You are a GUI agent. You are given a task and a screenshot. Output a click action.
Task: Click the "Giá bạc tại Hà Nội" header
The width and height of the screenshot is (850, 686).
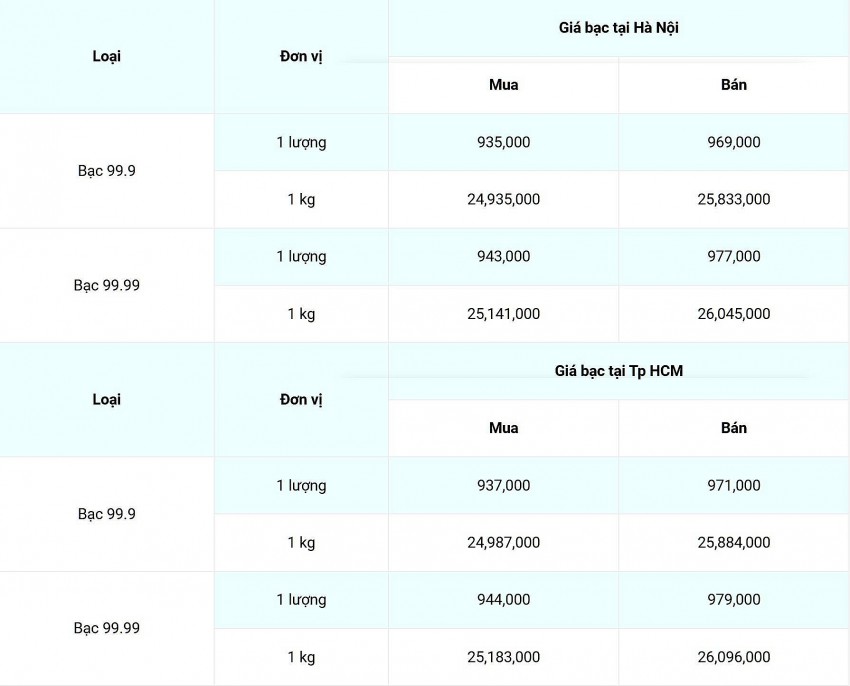[x=619, y=28]
